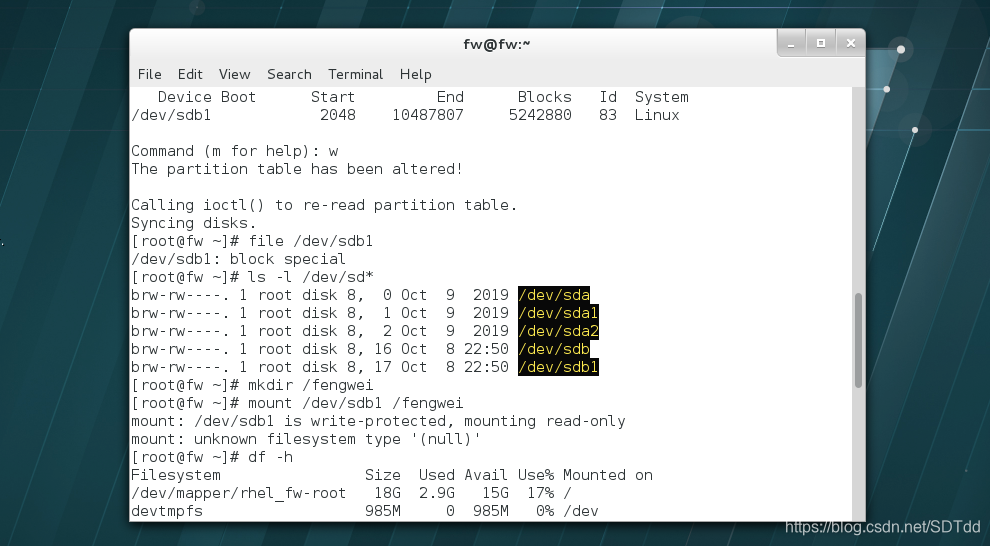Open the View menu
The height and width of the screenshot is (546, 990).
click(x=234, y=74)
